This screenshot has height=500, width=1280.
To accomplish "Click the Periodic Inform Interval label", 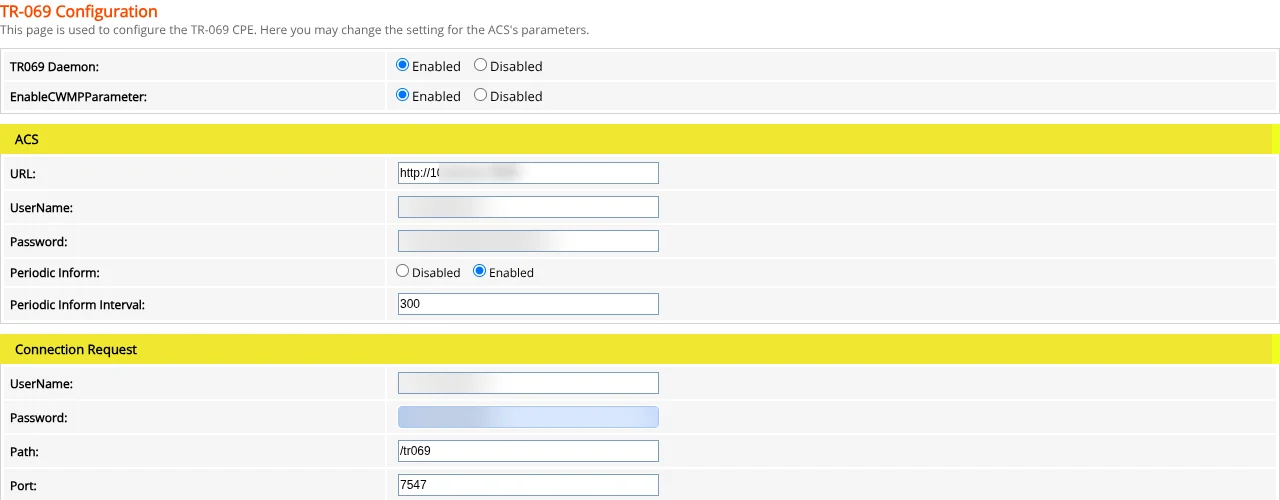I will (x=77, y=304).
